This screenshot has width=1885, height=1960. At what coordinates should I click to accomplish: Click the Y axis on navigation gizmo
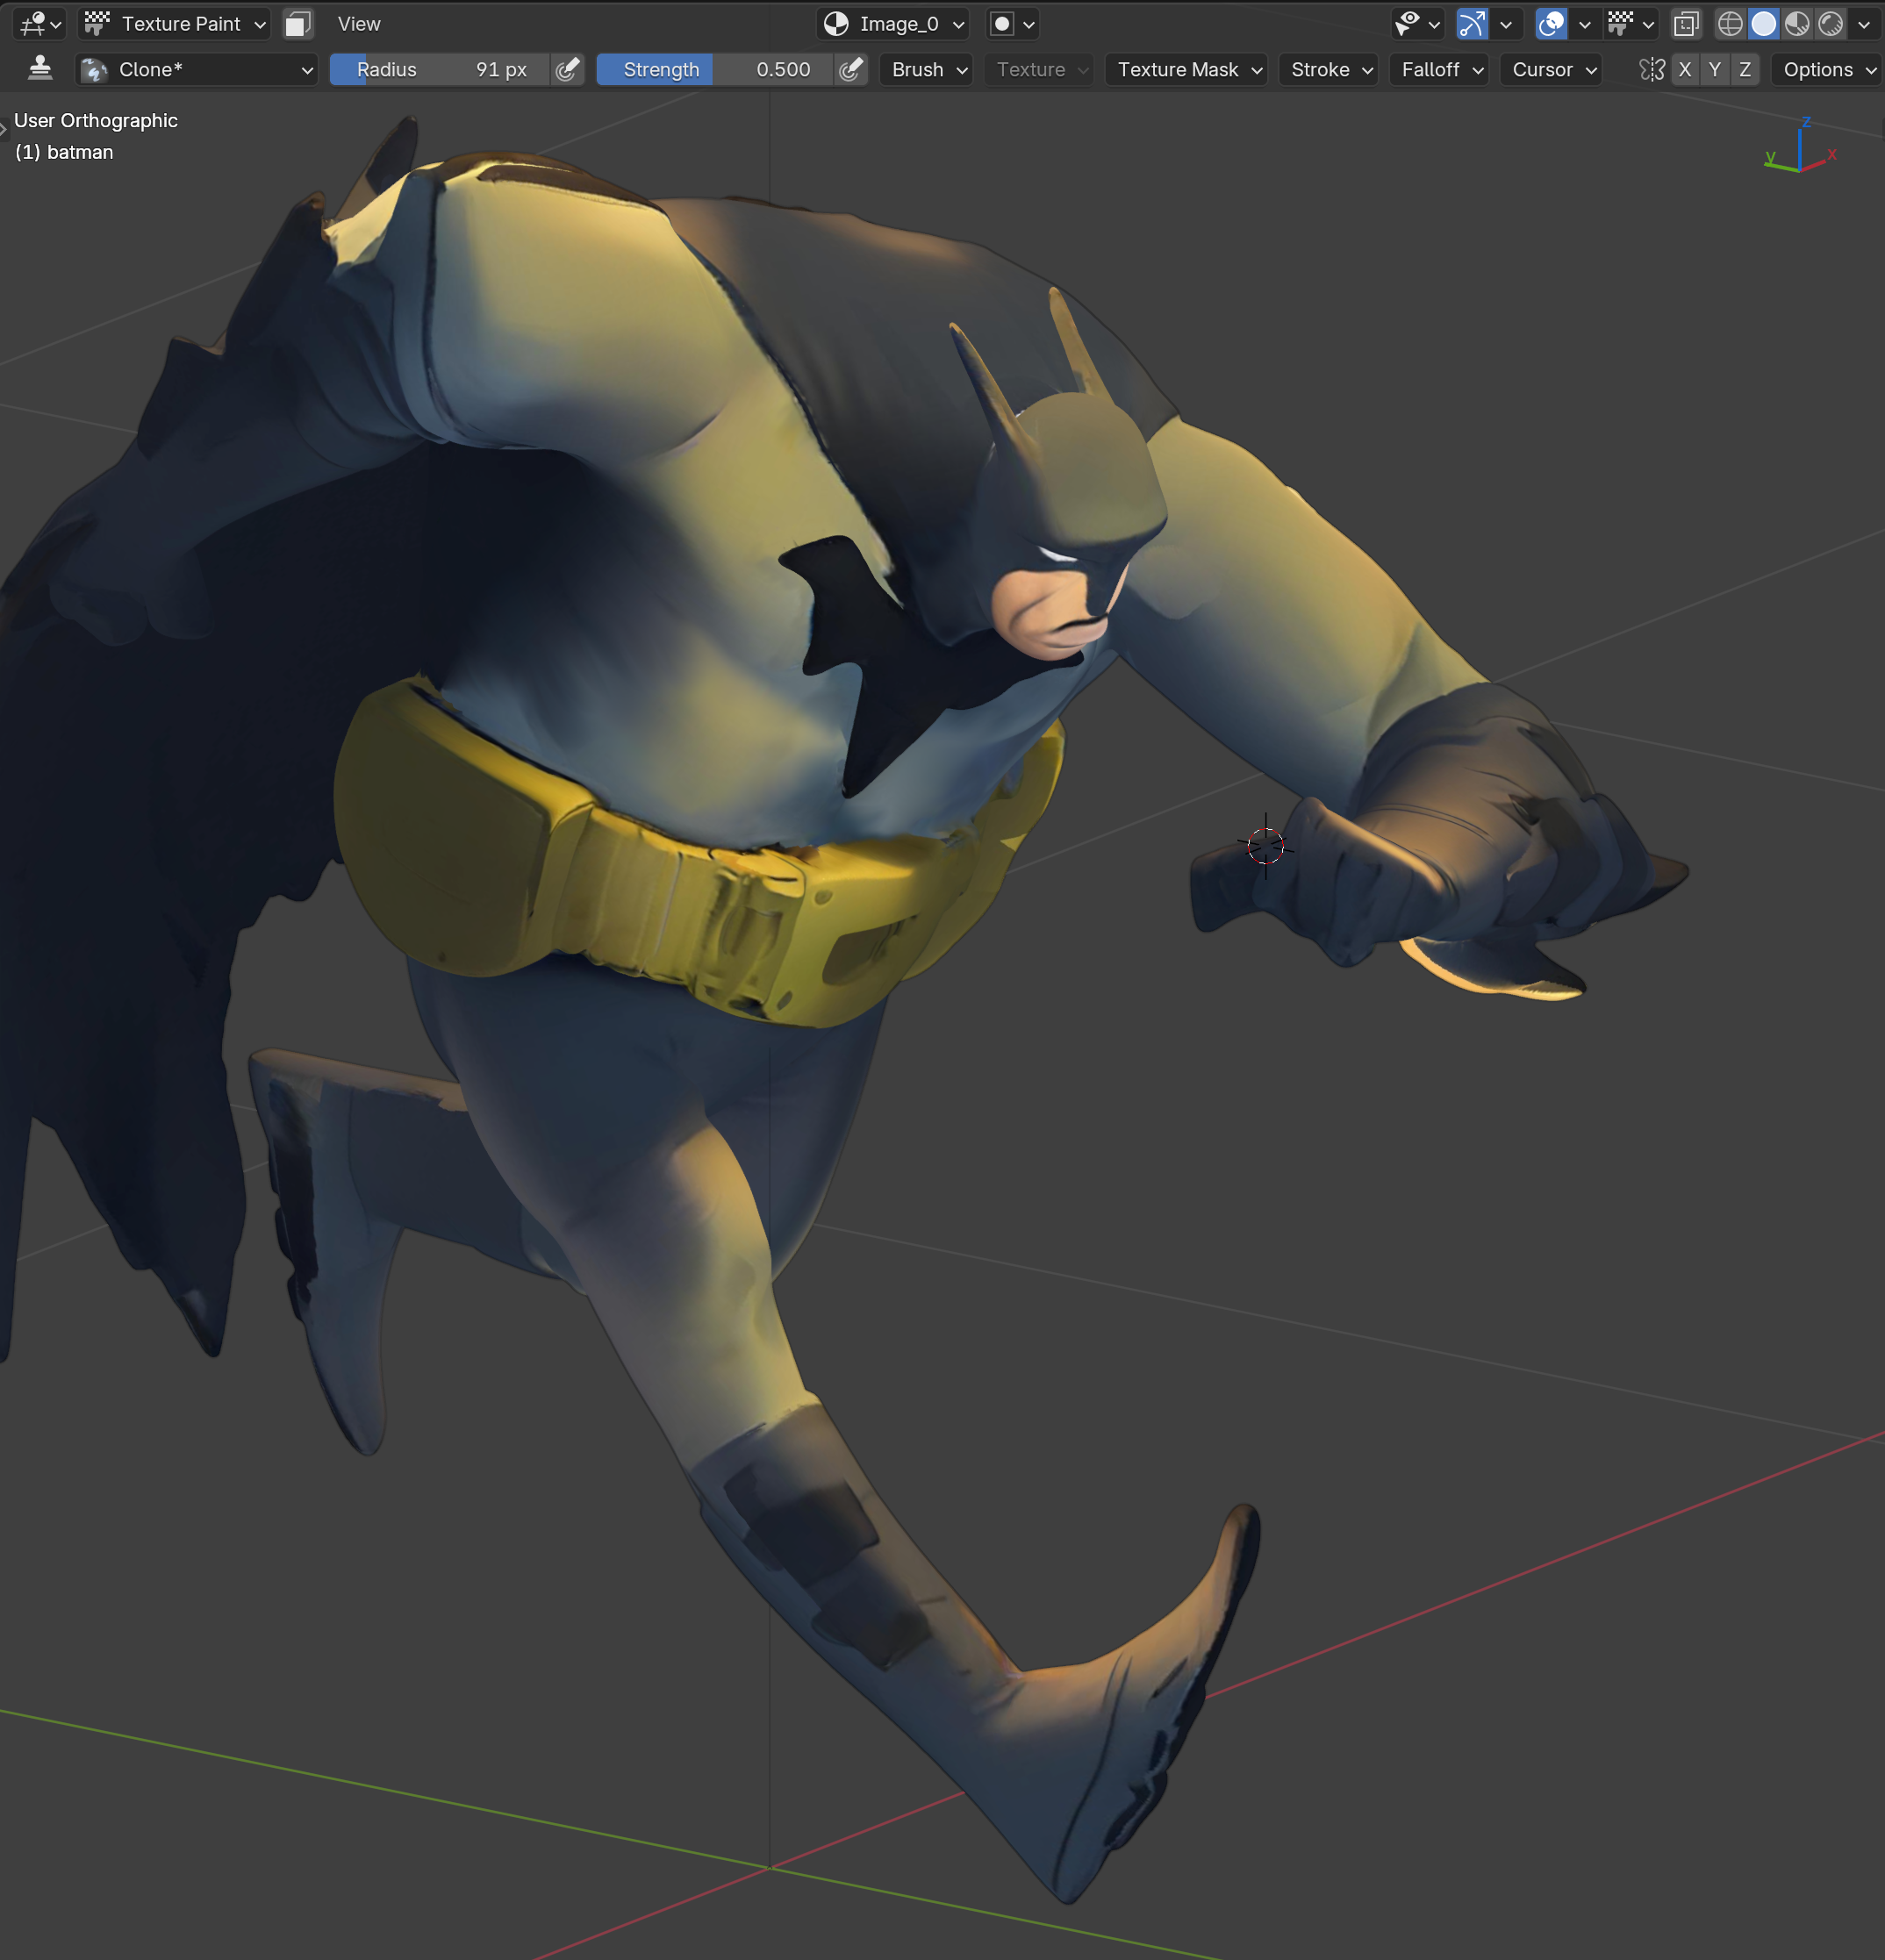(x=1770, y=158)
